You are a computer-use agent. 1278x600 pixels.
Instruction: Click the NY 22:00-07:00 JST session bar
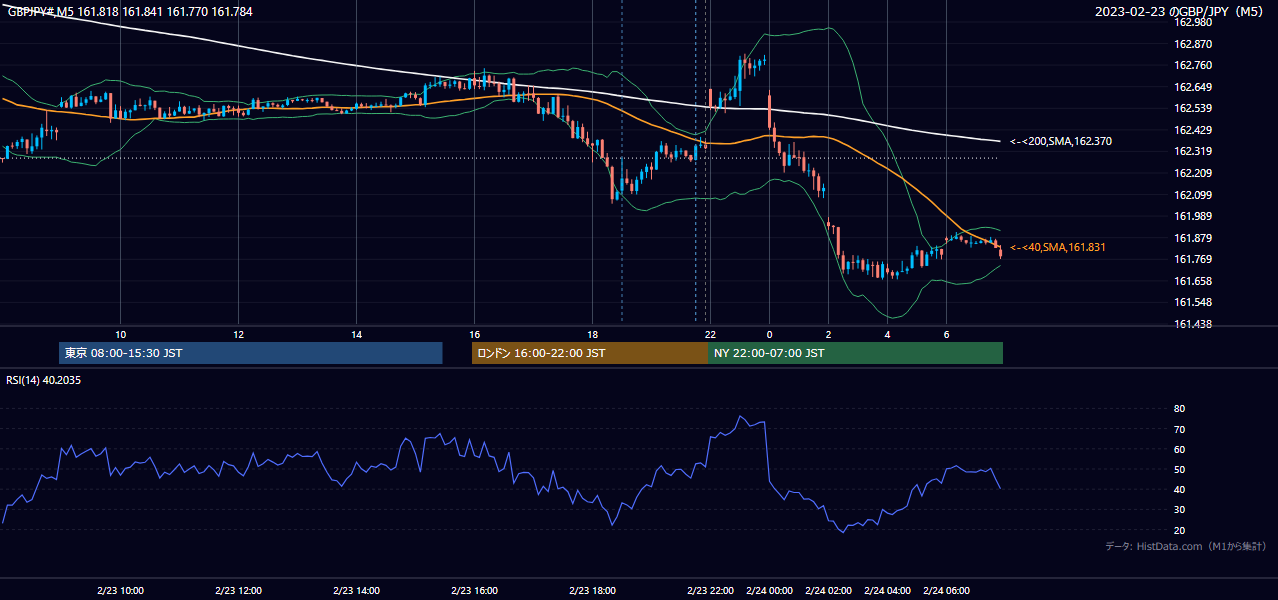pyautogui.click(x=855, y=353)
